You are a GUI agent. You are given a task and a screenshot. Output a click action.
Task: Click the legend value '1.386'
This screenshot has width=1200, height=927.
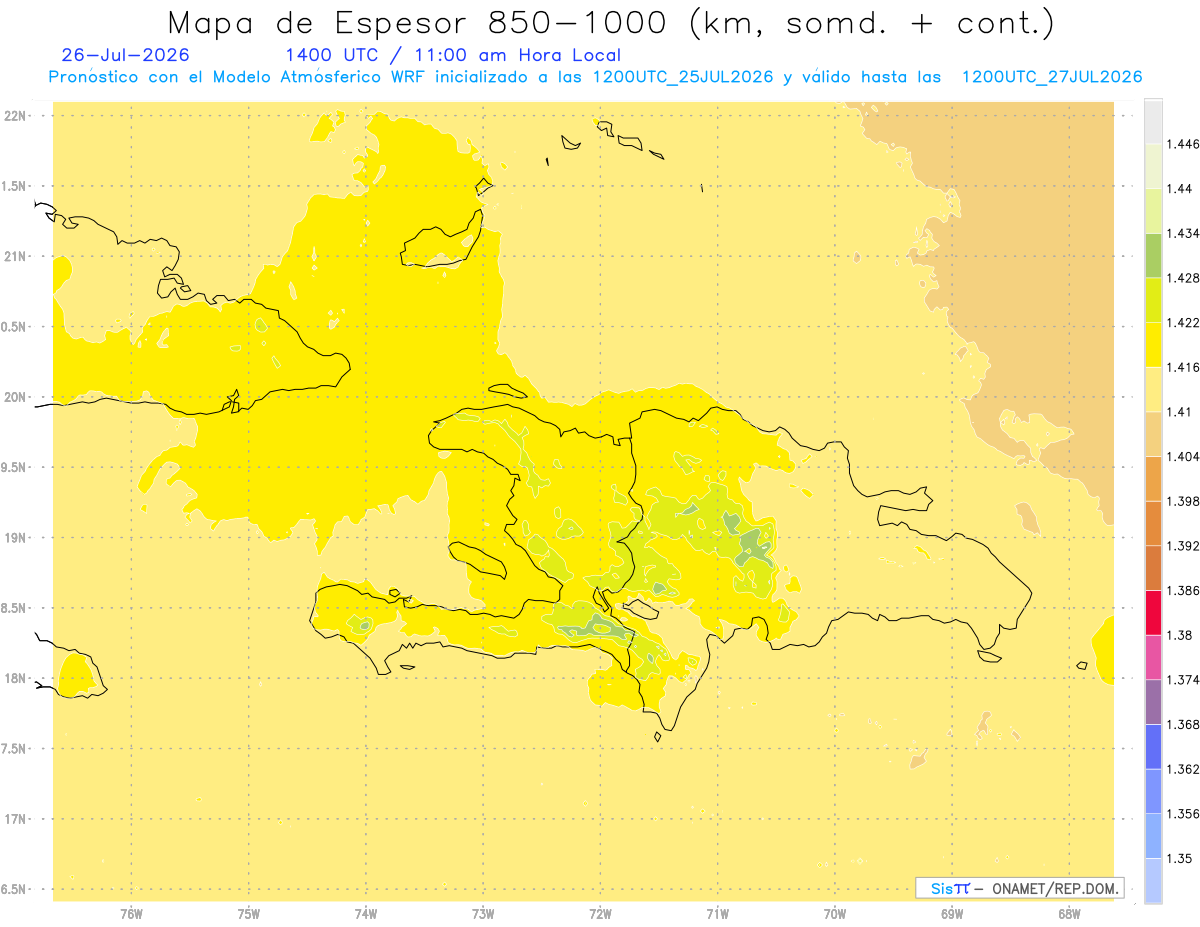[1184, 590]
